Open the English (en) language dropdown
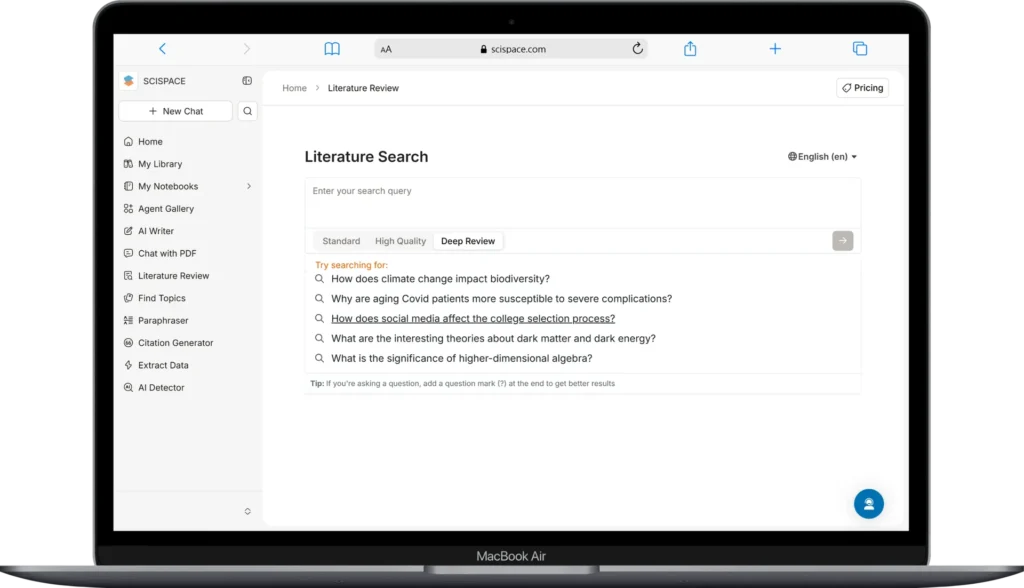The image size is (1024, 588). pos(822,156)
